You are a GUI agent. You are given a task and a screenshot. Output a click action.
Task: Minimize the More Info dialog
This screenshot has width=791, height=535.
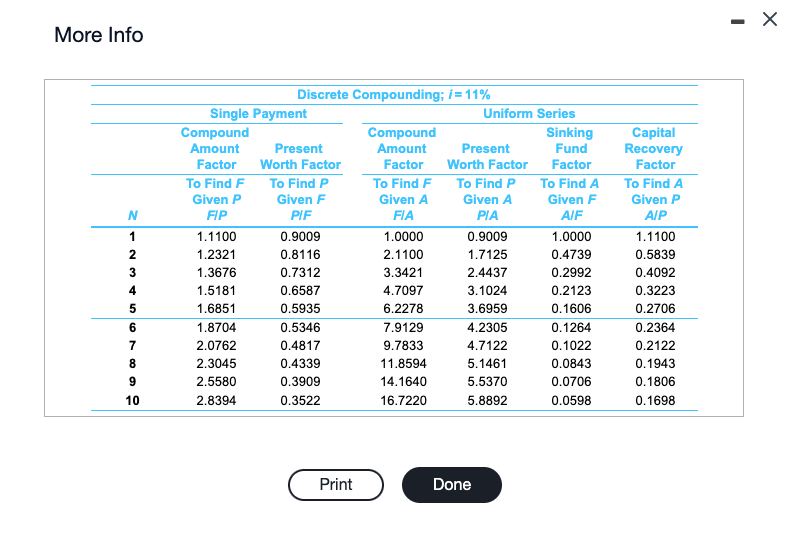(738, 21)
